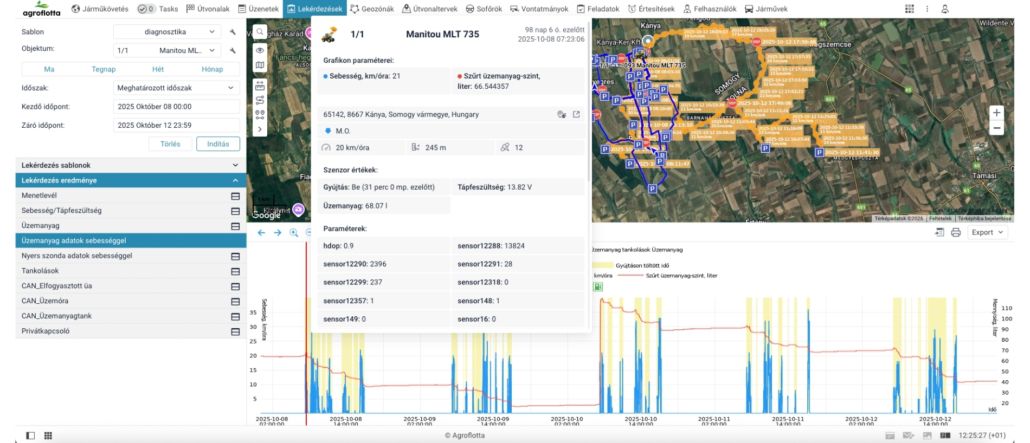The height and width of the screenshot is (443, 1030).
Task: Zoom out the map with minus button
Action: pos(996,129)
